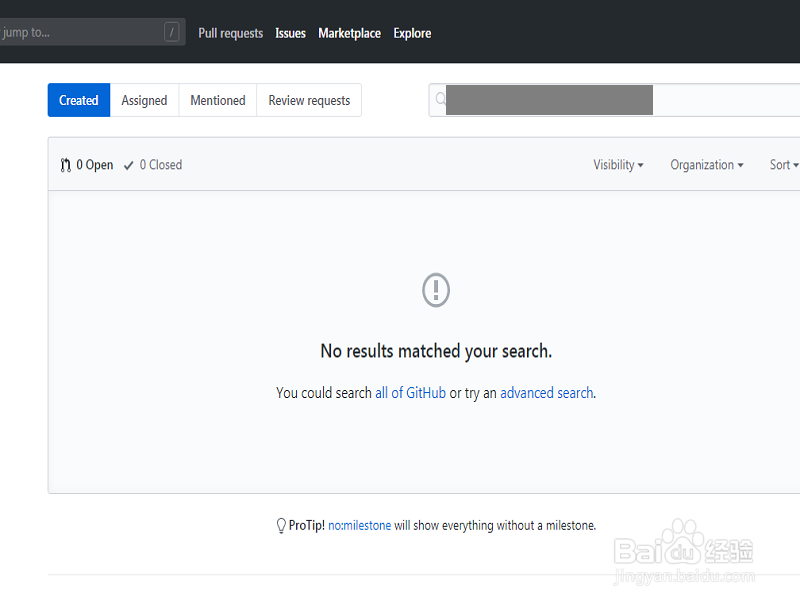Click the jump to input field
This screenshot has width=800, height=604.
tap(80, 31)
